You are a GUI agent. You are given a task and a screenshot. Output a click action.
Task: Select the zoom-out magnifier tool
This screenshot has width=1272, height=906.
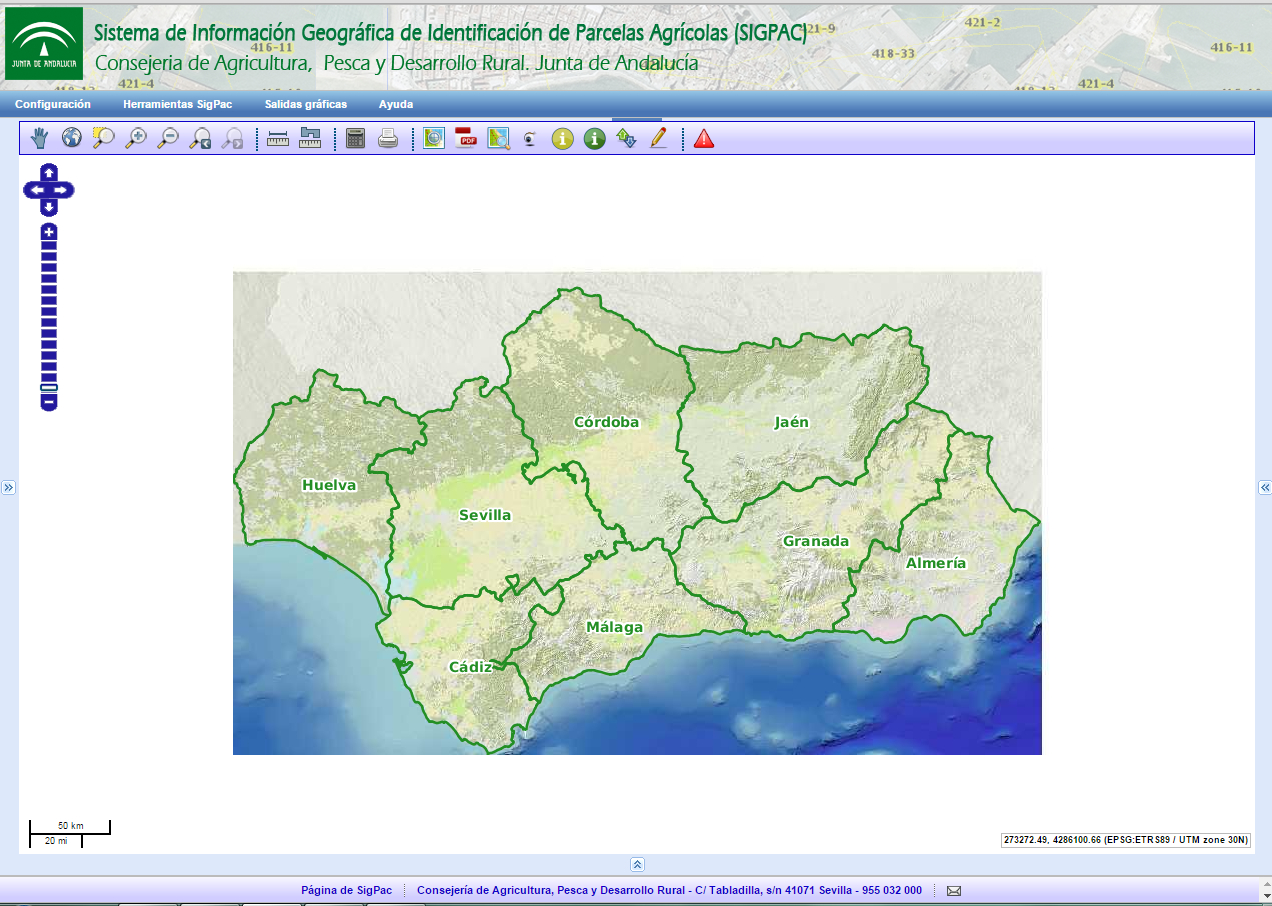(168, 138)
